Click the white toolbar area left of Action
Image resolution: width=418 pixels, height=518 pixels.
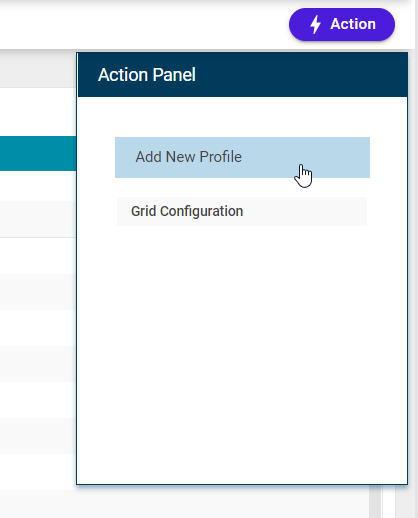point(143,25)
